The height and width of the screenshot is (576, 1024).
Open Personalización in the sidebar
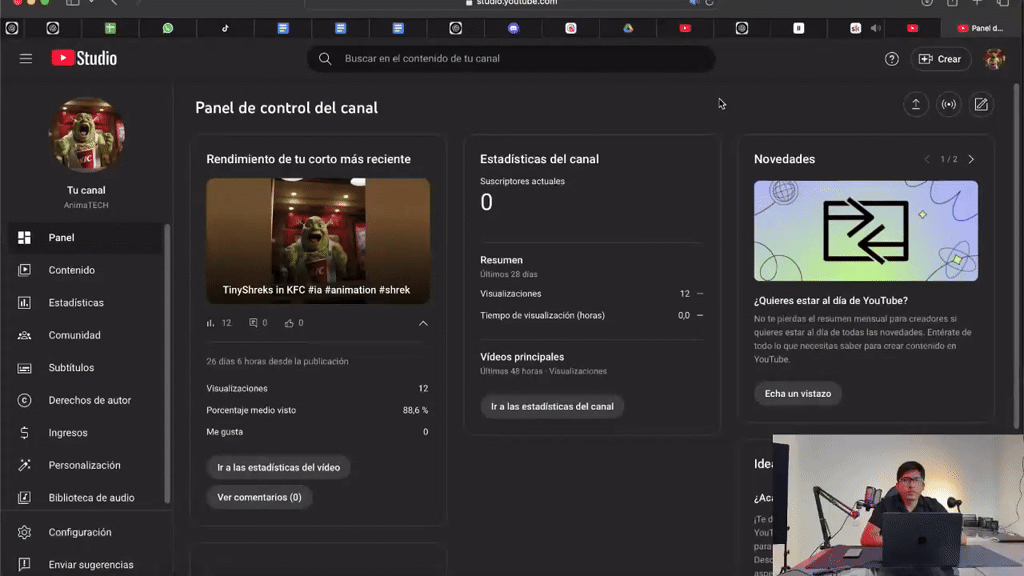(85, 465)
